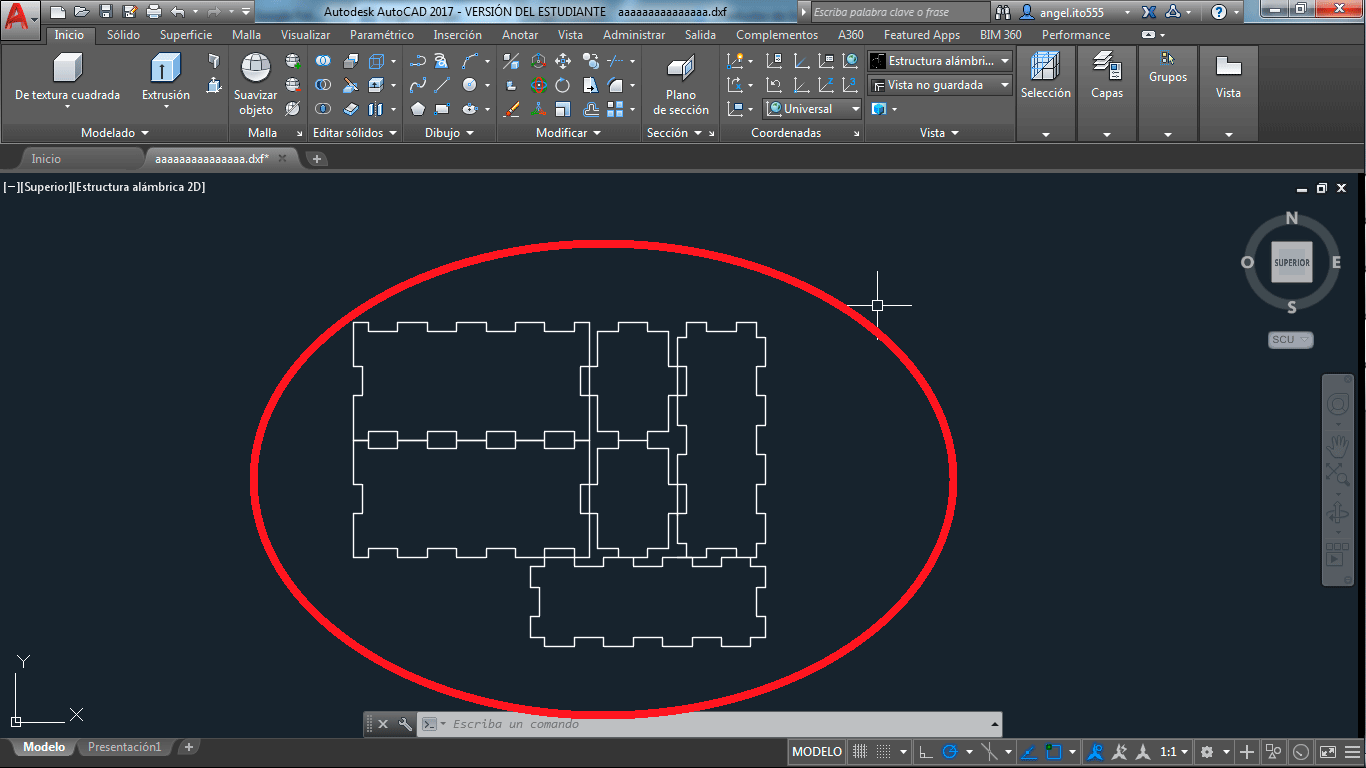Click the add layout plus button
This screenshot has height=768, width=1366.
pyautogui.click(x=188, y=747)
